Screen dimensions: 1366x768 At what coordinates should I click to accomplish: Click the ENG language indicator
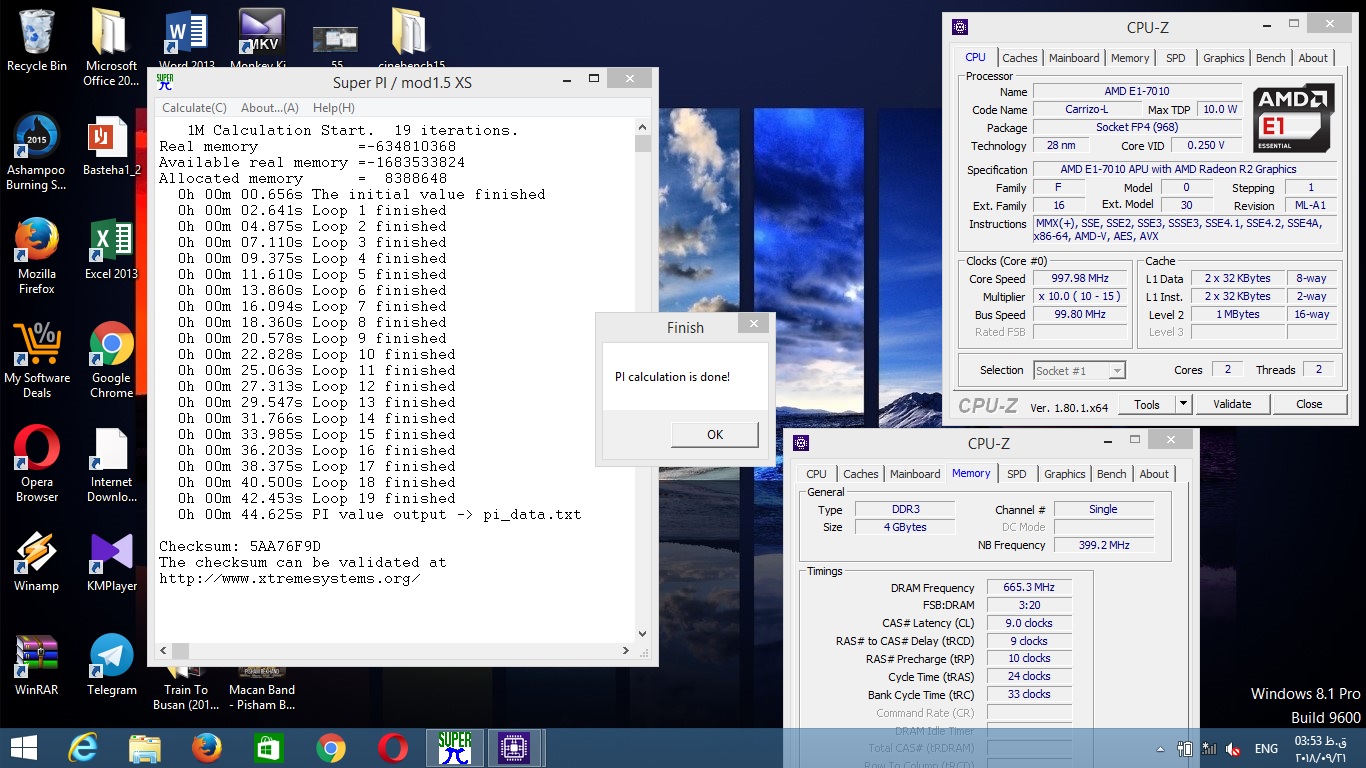1266,749
